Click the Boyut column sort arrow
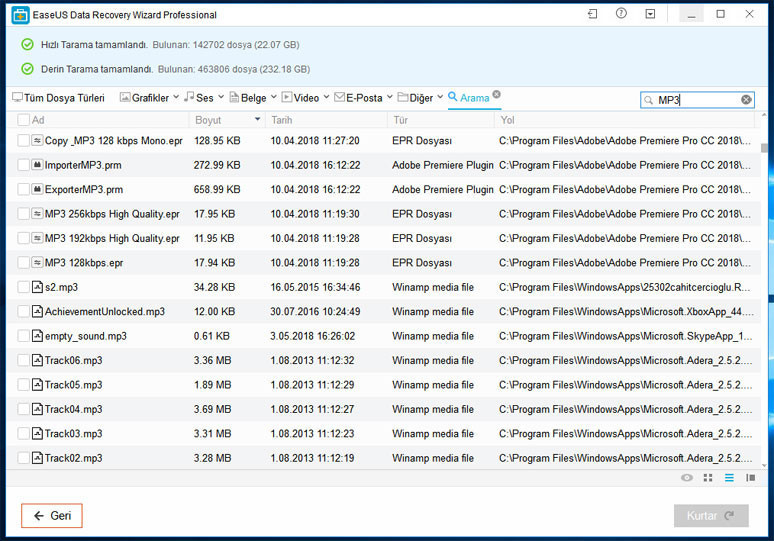The image size is (774, 541). click(x=257, y=119)
